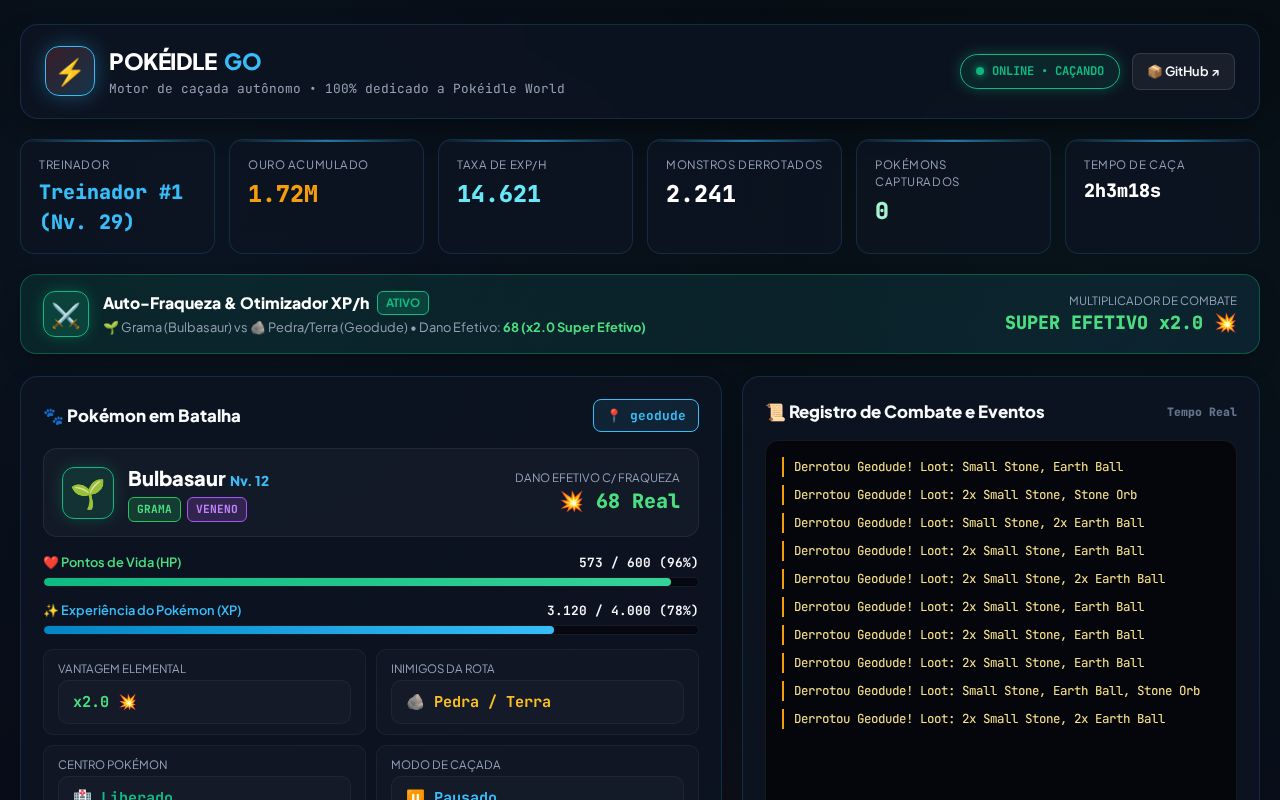Open the GitHub link
This screenshot has width=1280, height=800.
(x=1183, y=71)
